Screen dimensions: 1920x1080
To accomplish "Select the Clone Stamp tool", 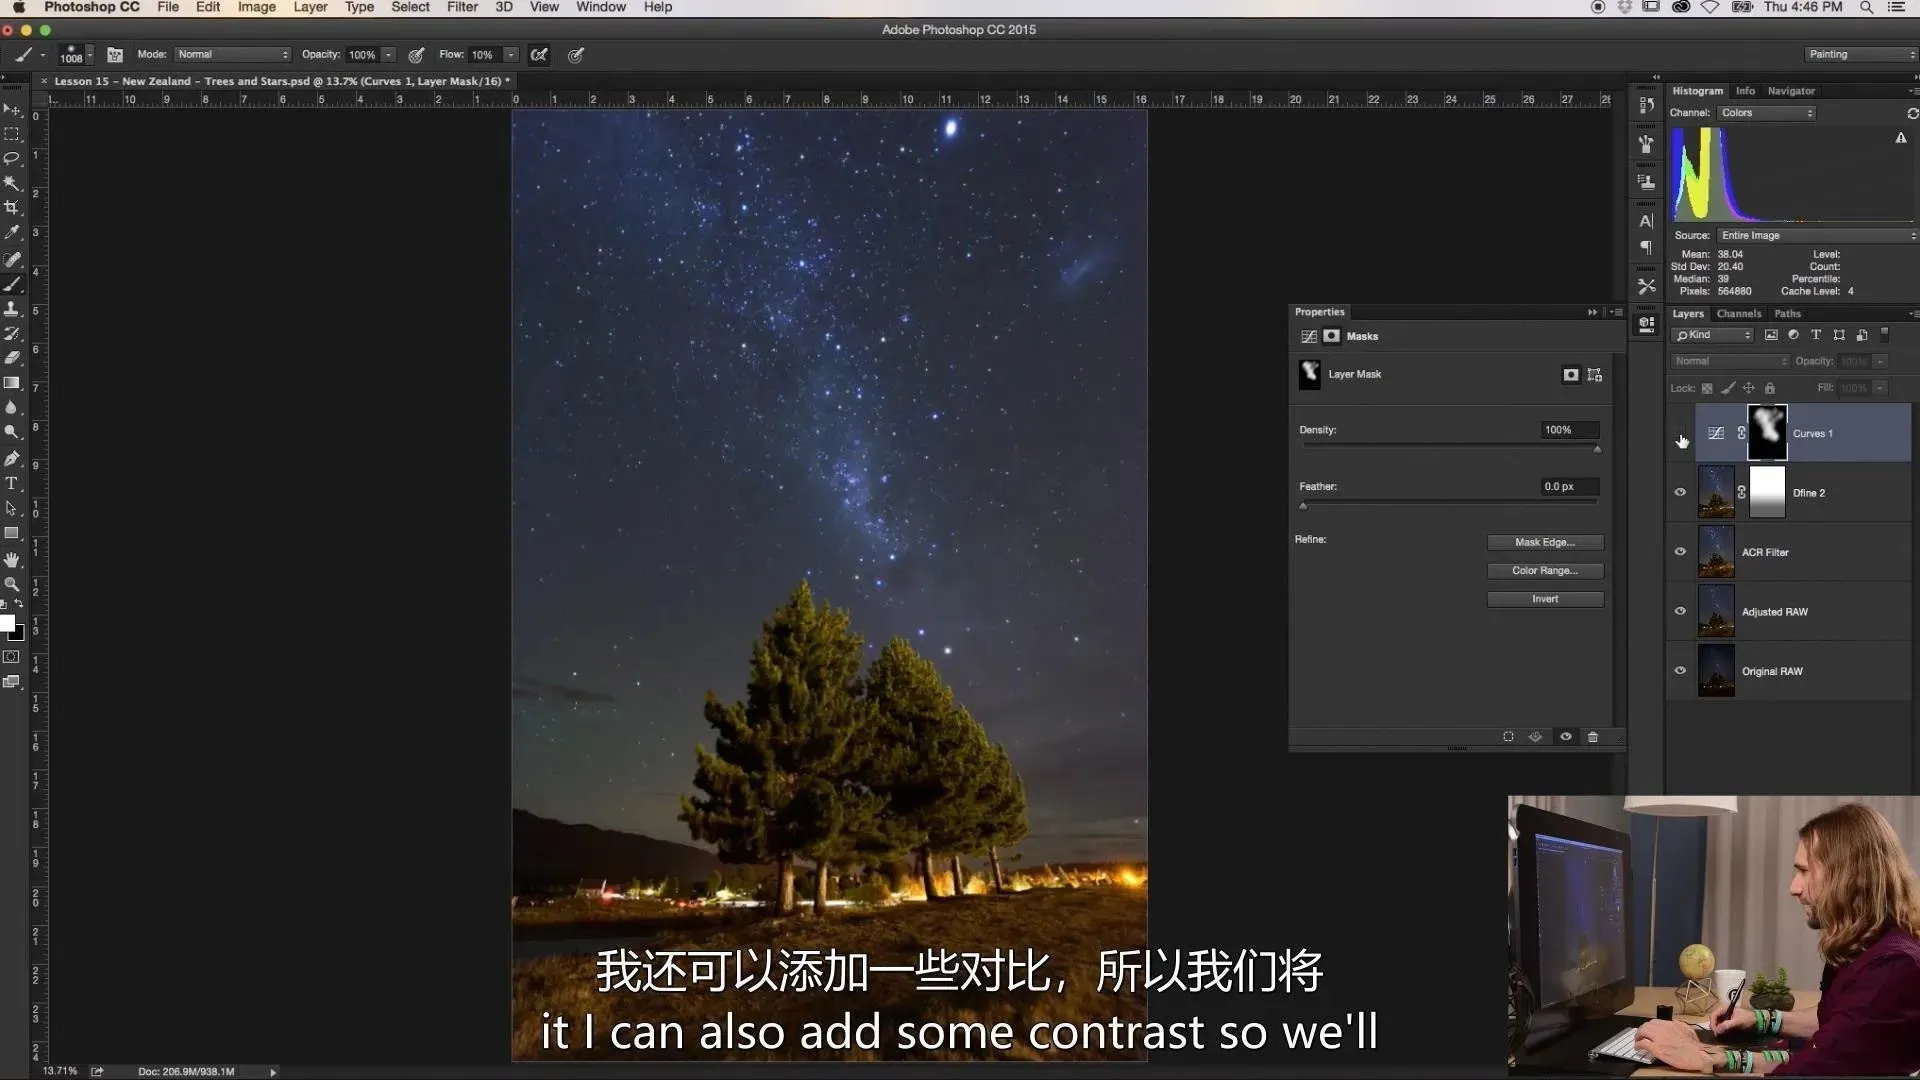I will click(12, 309).
